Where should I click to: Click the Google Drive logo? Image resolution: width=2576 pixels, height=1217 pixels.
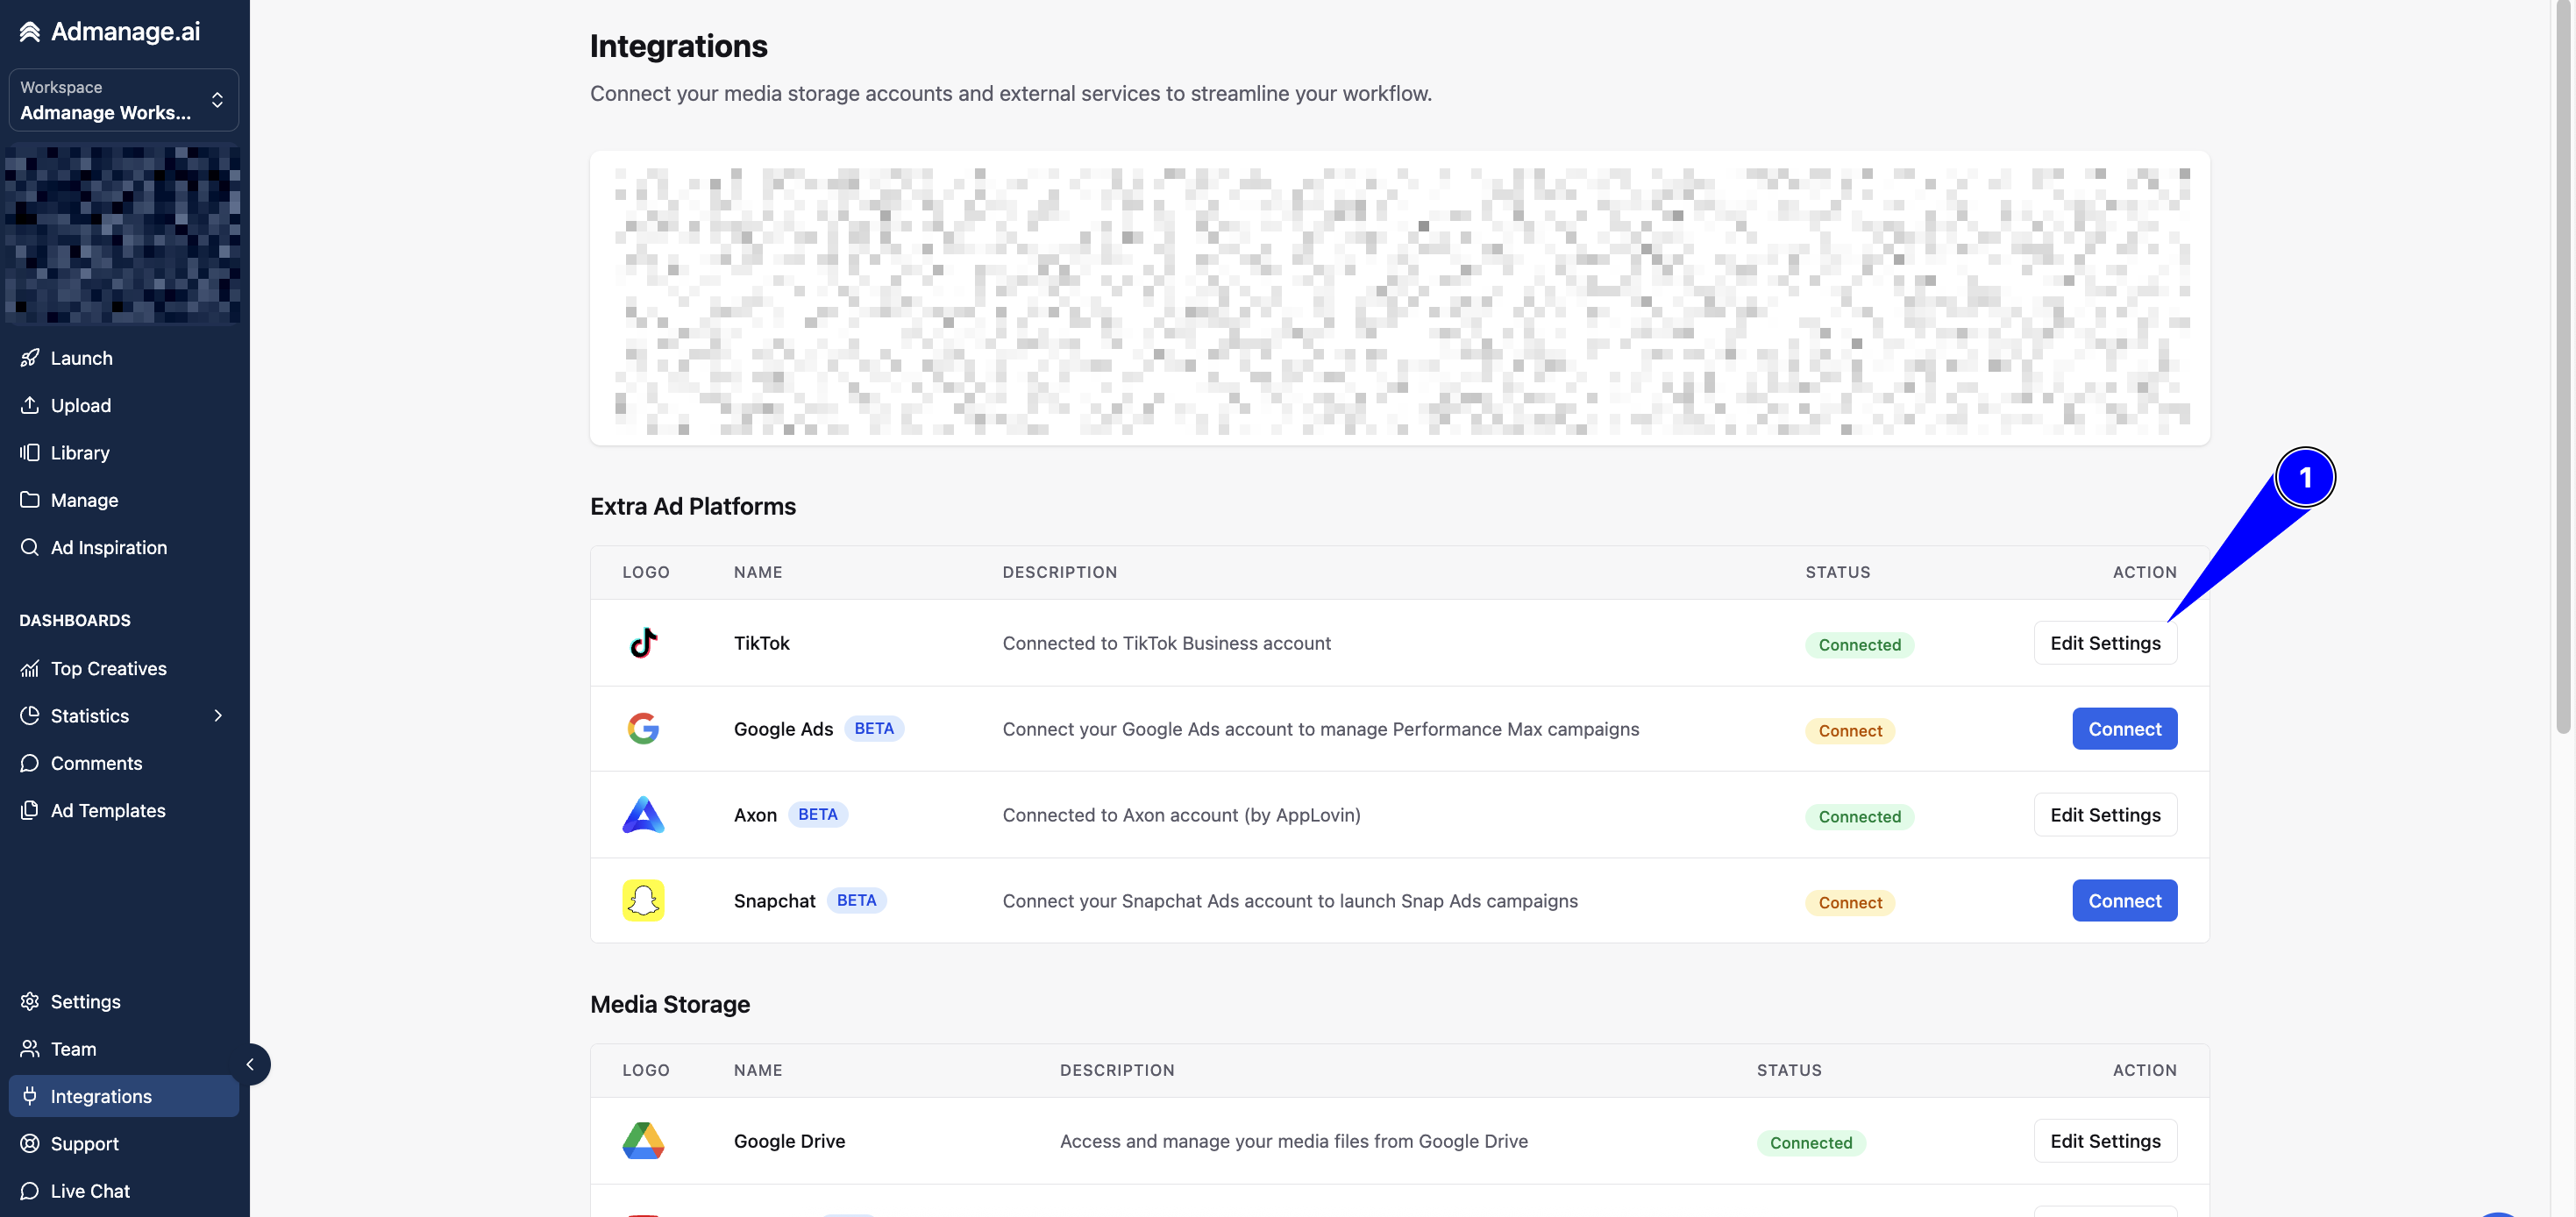click(643, 1141)
